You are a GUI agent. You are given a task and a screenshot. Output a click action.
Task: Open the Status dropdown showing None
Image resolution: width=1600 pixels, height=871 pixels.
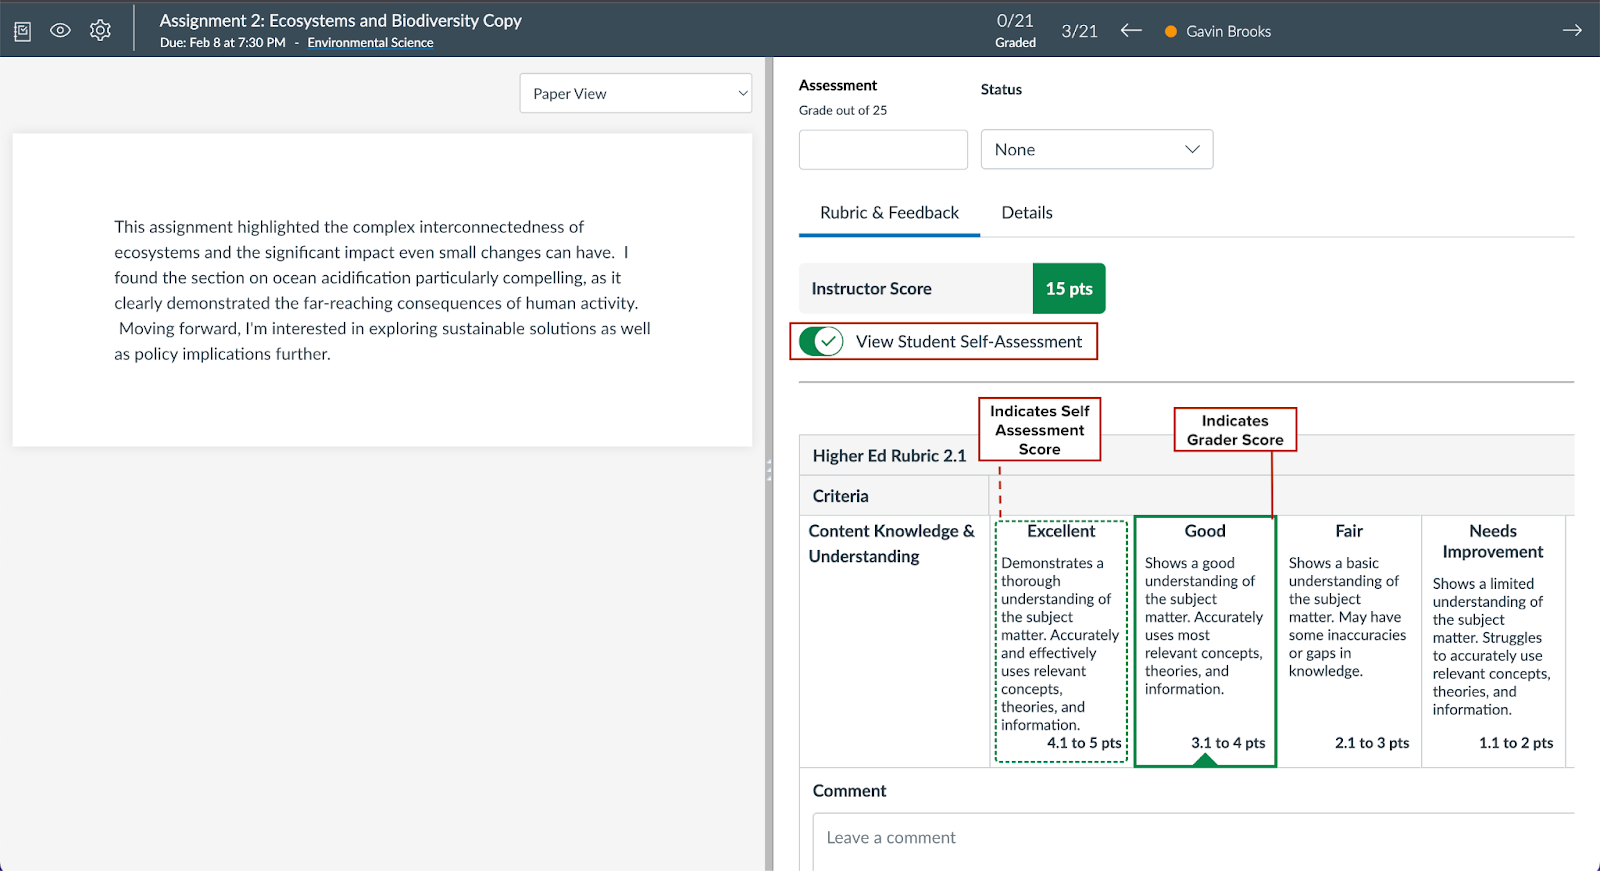point(1097,149)
